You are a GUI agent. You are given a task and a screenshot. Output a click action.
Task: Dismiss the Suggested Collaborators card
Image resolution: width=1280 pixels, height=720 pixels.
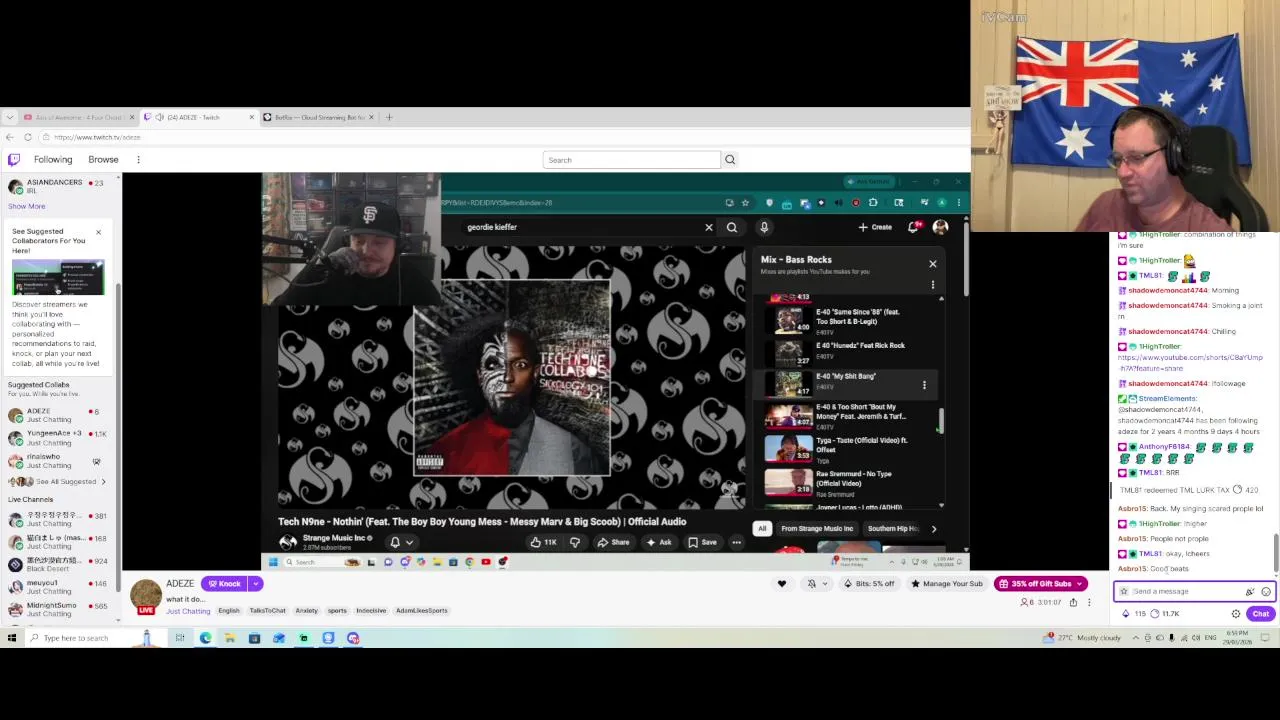pyautogui.click(x=98, y=232)
